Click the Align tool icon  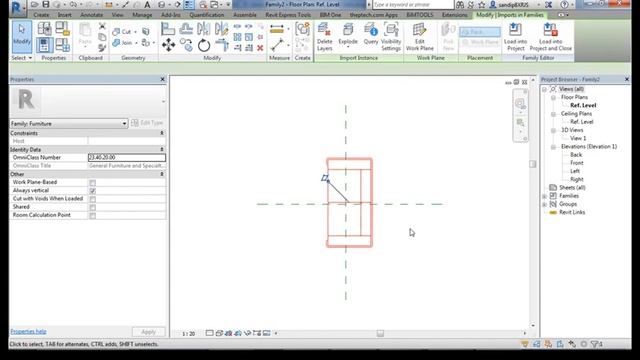click(168, 29)
